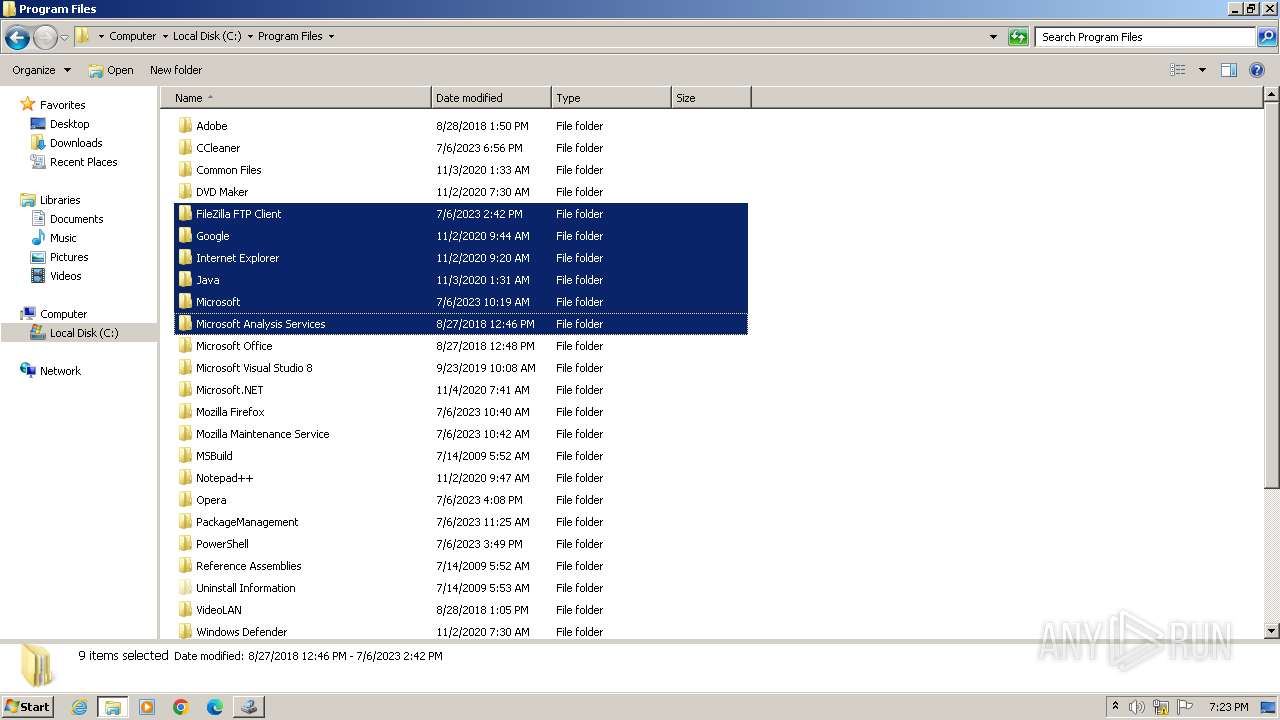
Task: Focus the Search Program Files box
Action: (1146, 37)
